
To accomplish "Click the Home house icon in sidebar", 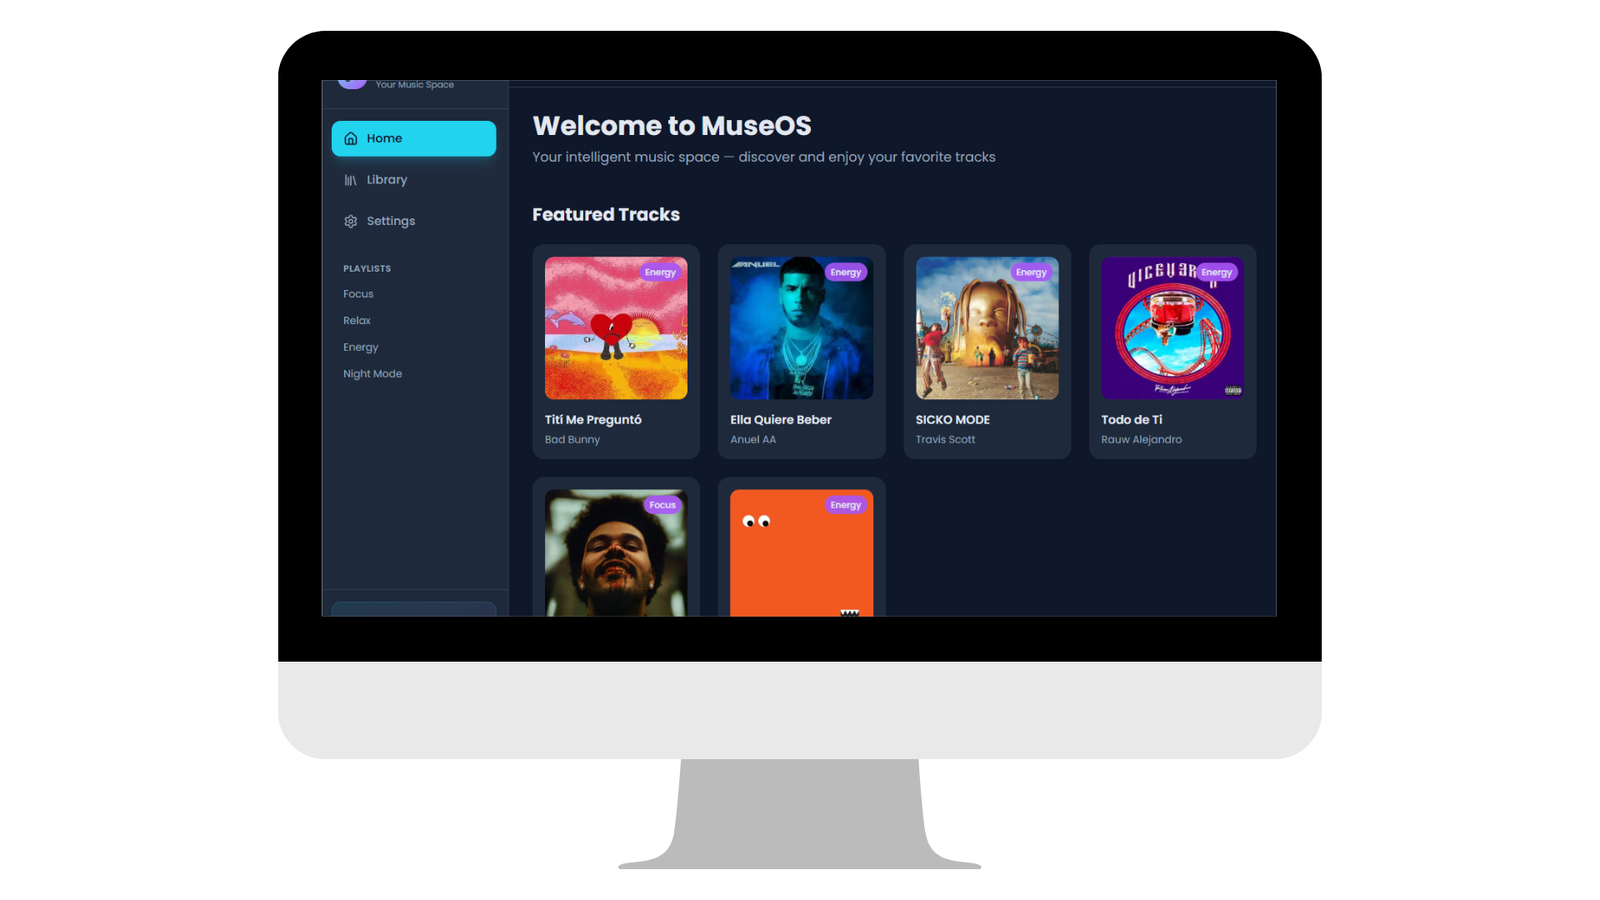I will (351, 139).
